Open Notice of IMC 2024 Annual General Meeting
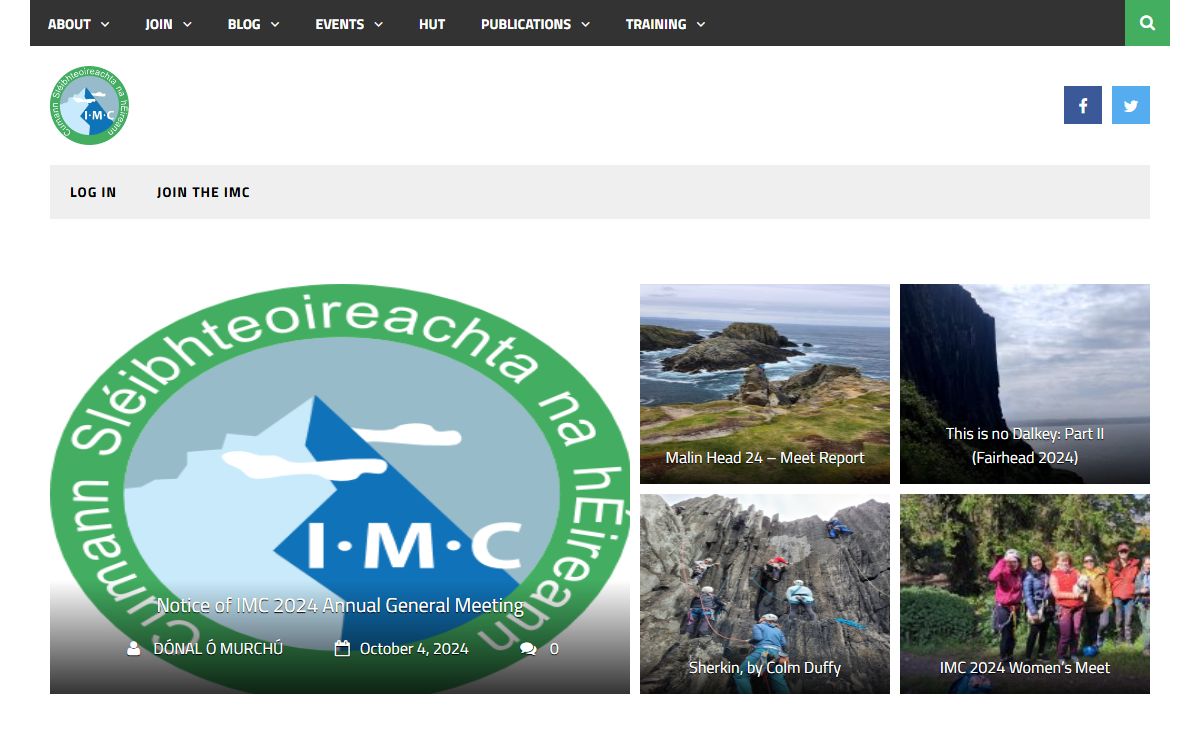 340,605
